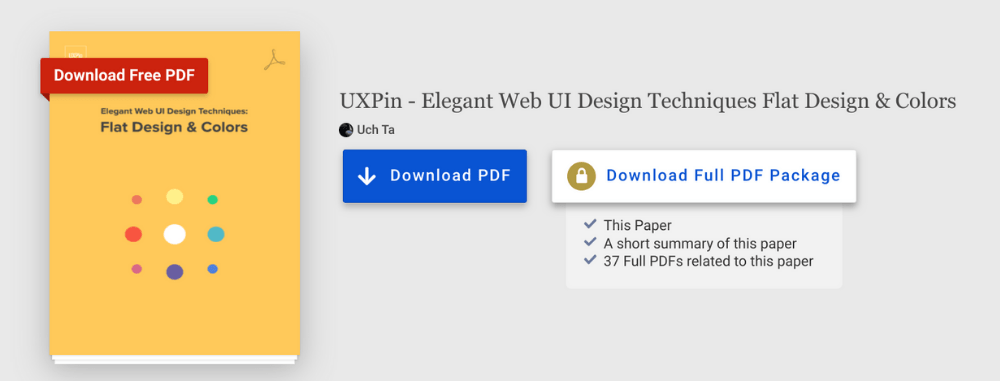This screenshot has height=381, width=1000.
Task: Click checkmark beside 37 Full PDFs
Action: pyautogui.click(x=591, y=260)
